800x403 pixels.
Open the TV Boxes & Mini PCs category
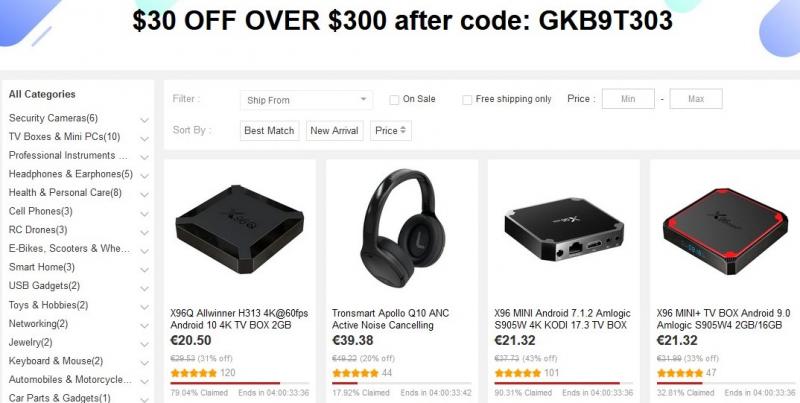64,137
